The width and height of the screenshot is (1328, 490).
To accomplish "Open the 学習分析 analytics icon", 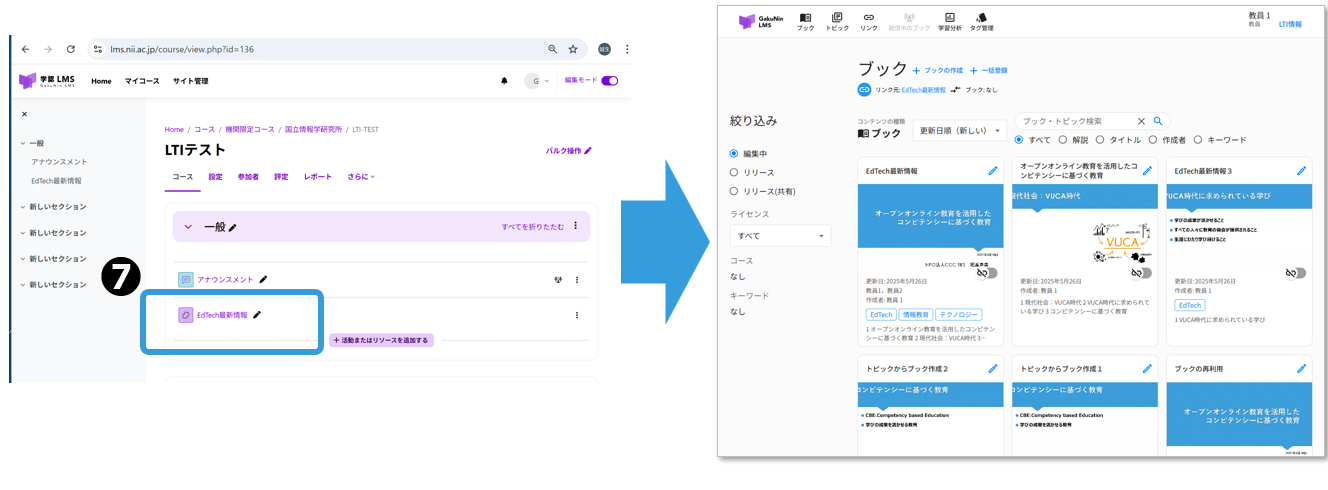I will (949, 20).
